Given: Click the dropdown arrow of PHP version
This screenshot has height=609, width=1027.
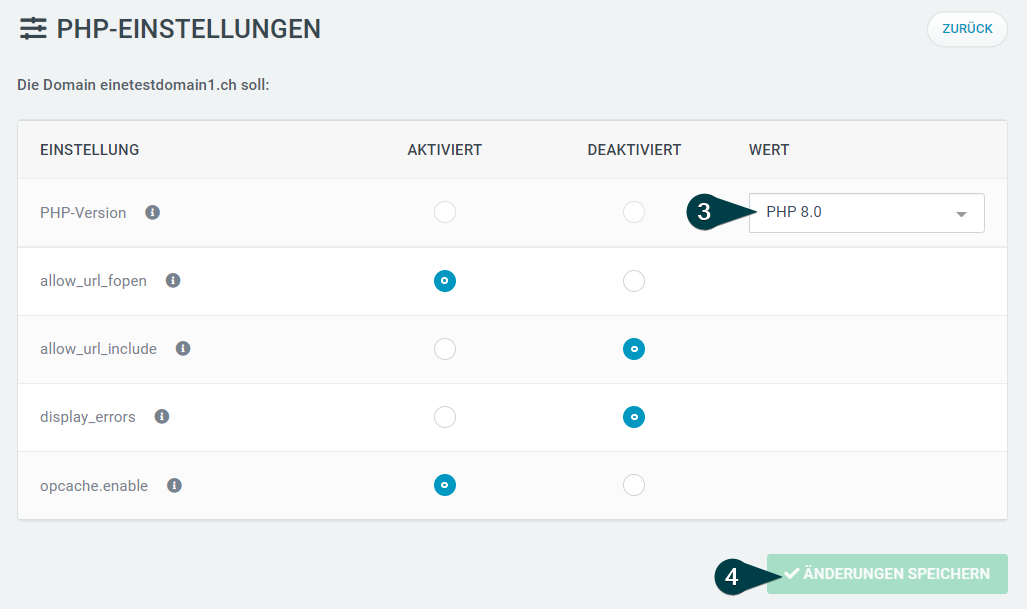Looking at the screenshot, I should pos(961,214).
